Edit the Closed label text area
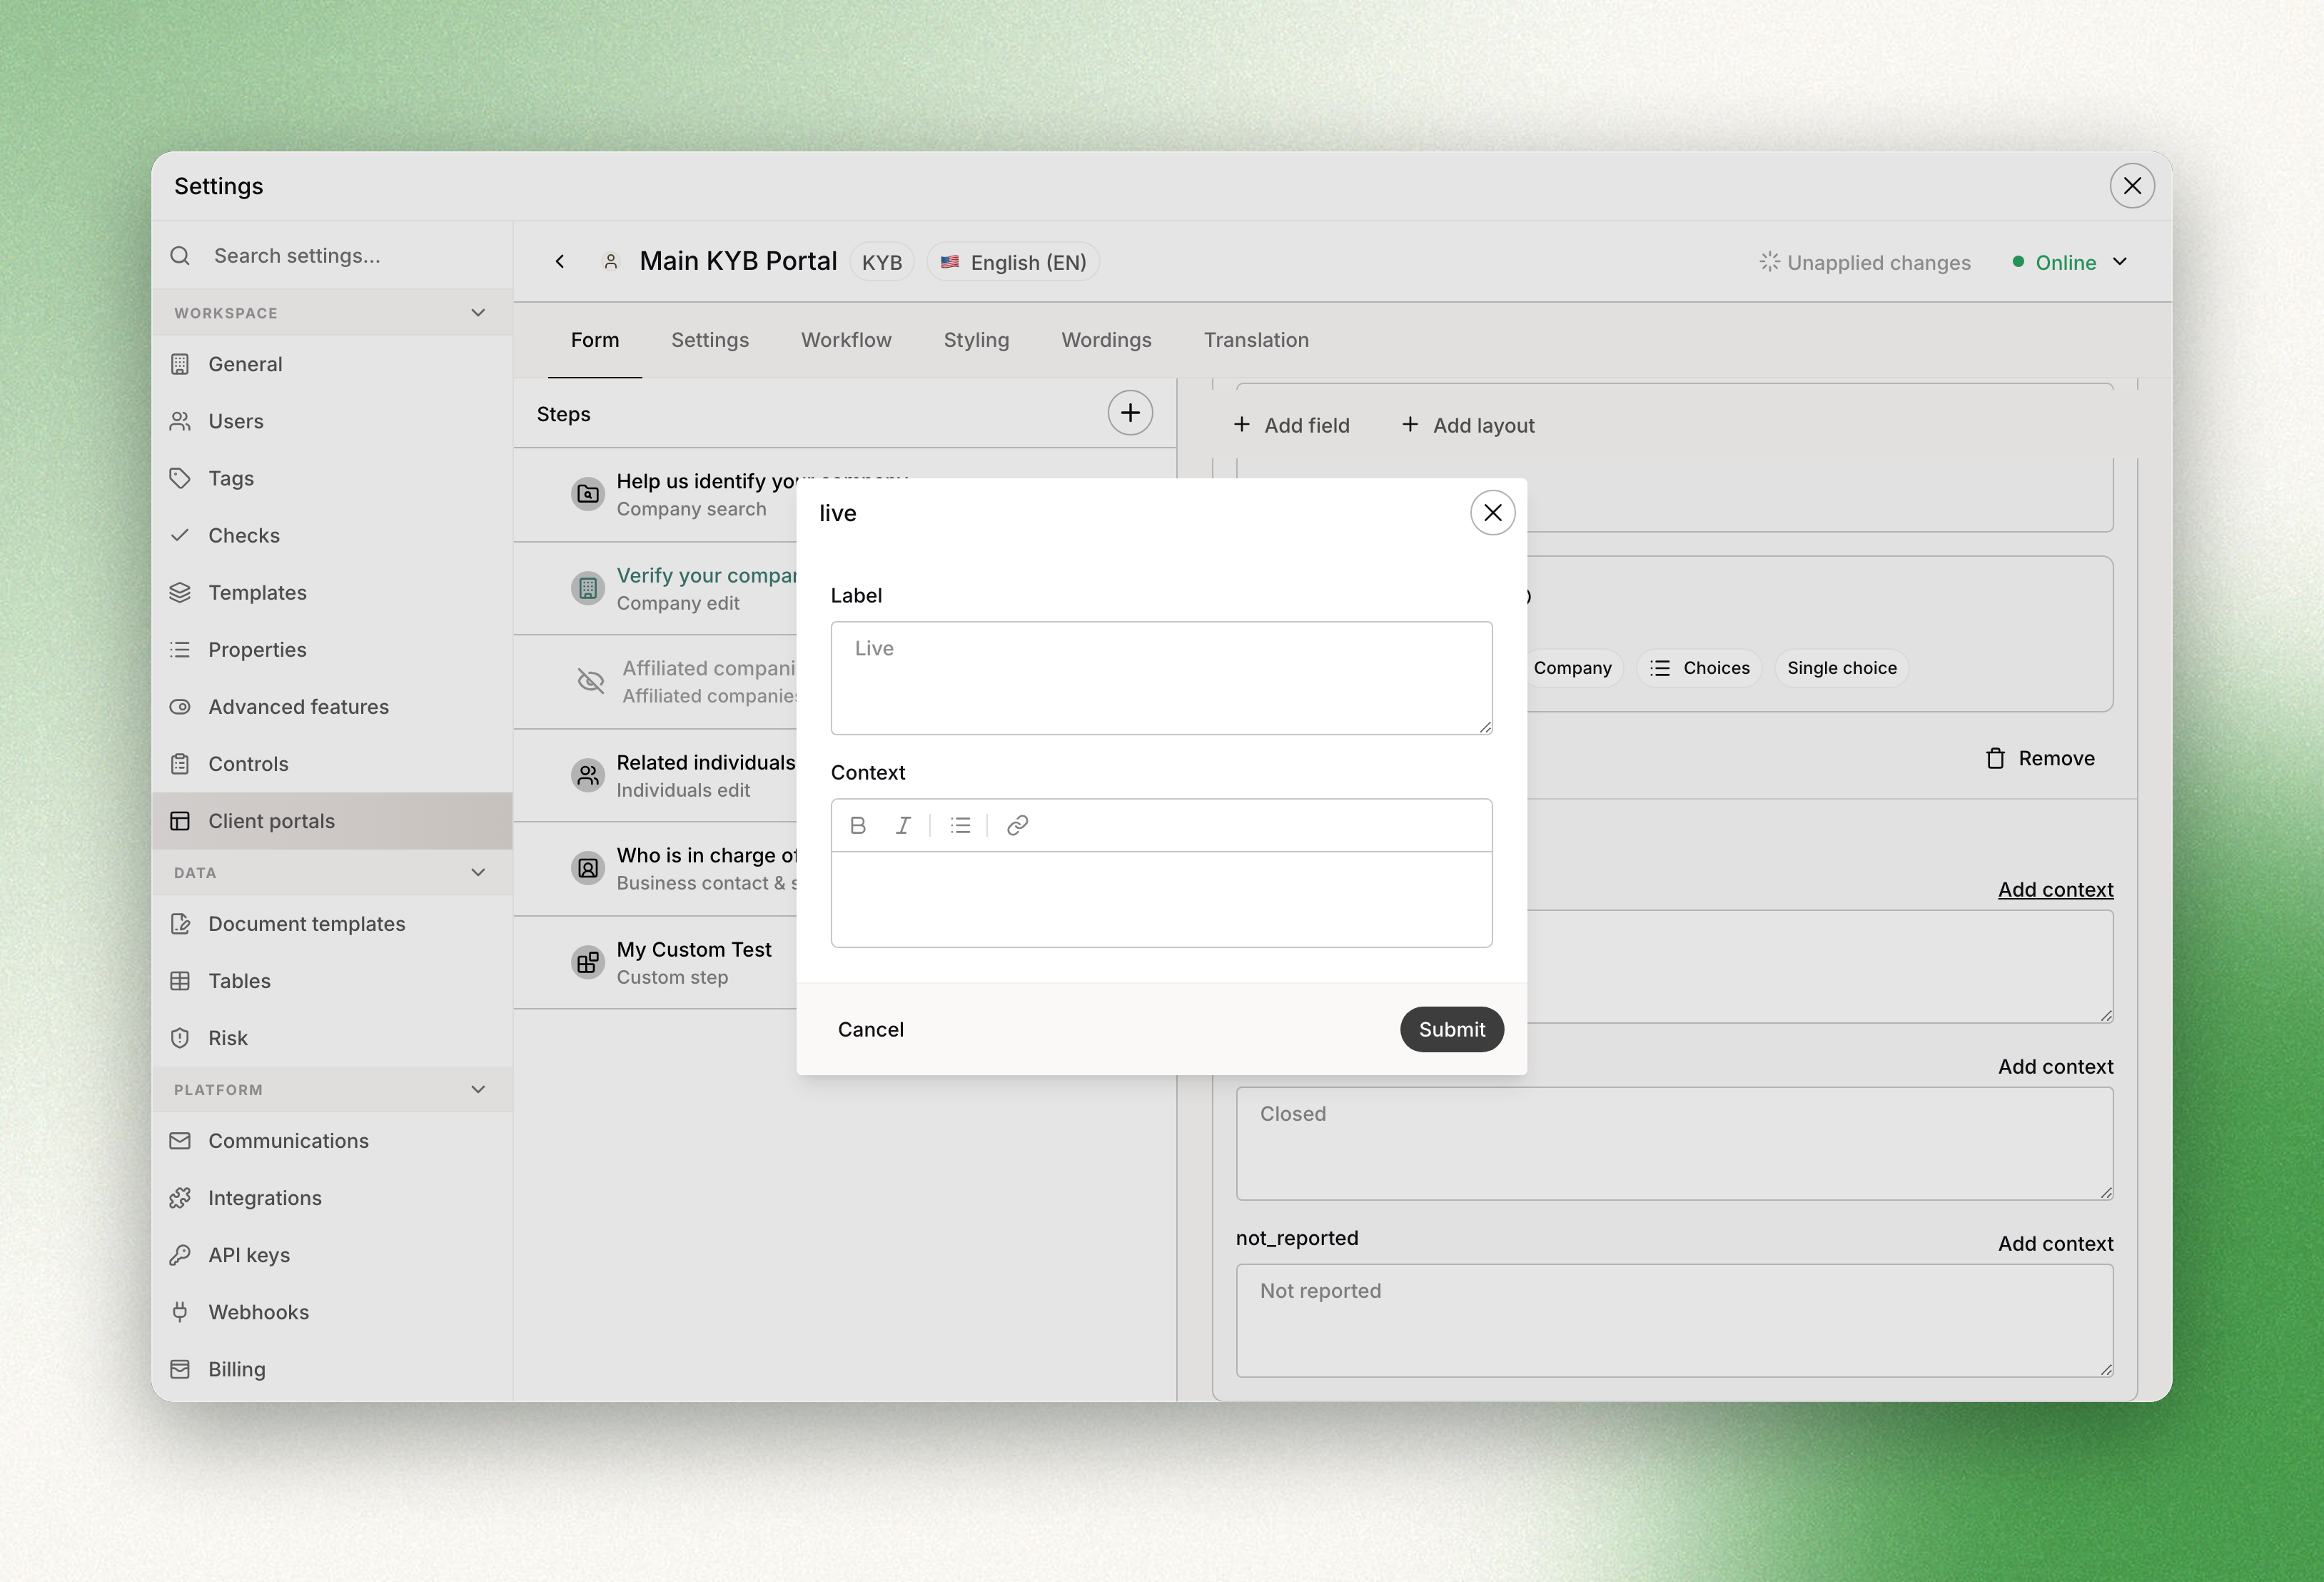This screenshot has height=1582, width=2324. [1674, 1144]
